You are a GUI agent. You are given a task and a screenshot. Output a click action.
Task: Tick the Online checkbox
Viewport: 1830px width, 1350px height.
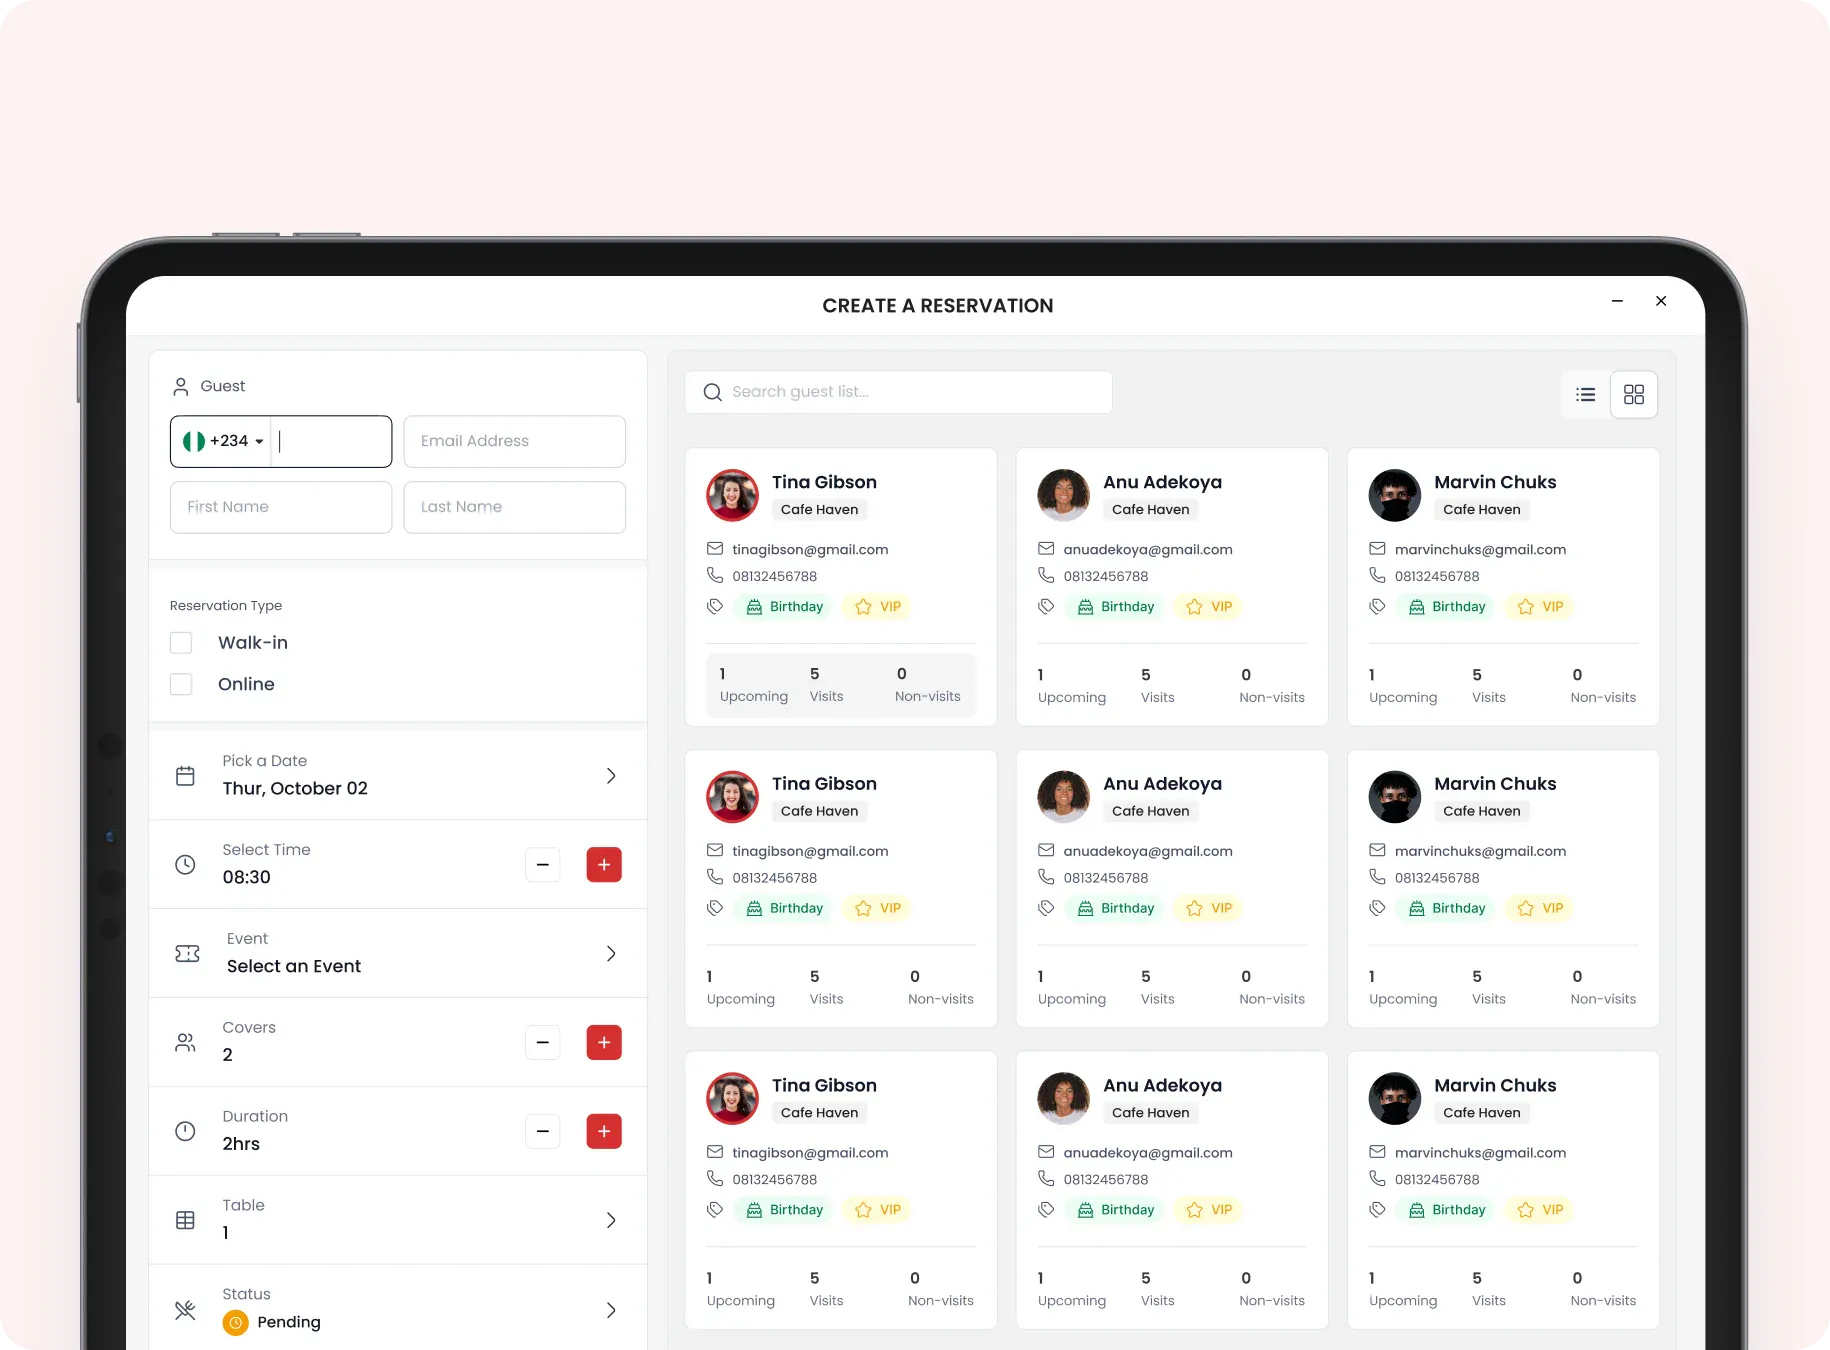point(181,684)
